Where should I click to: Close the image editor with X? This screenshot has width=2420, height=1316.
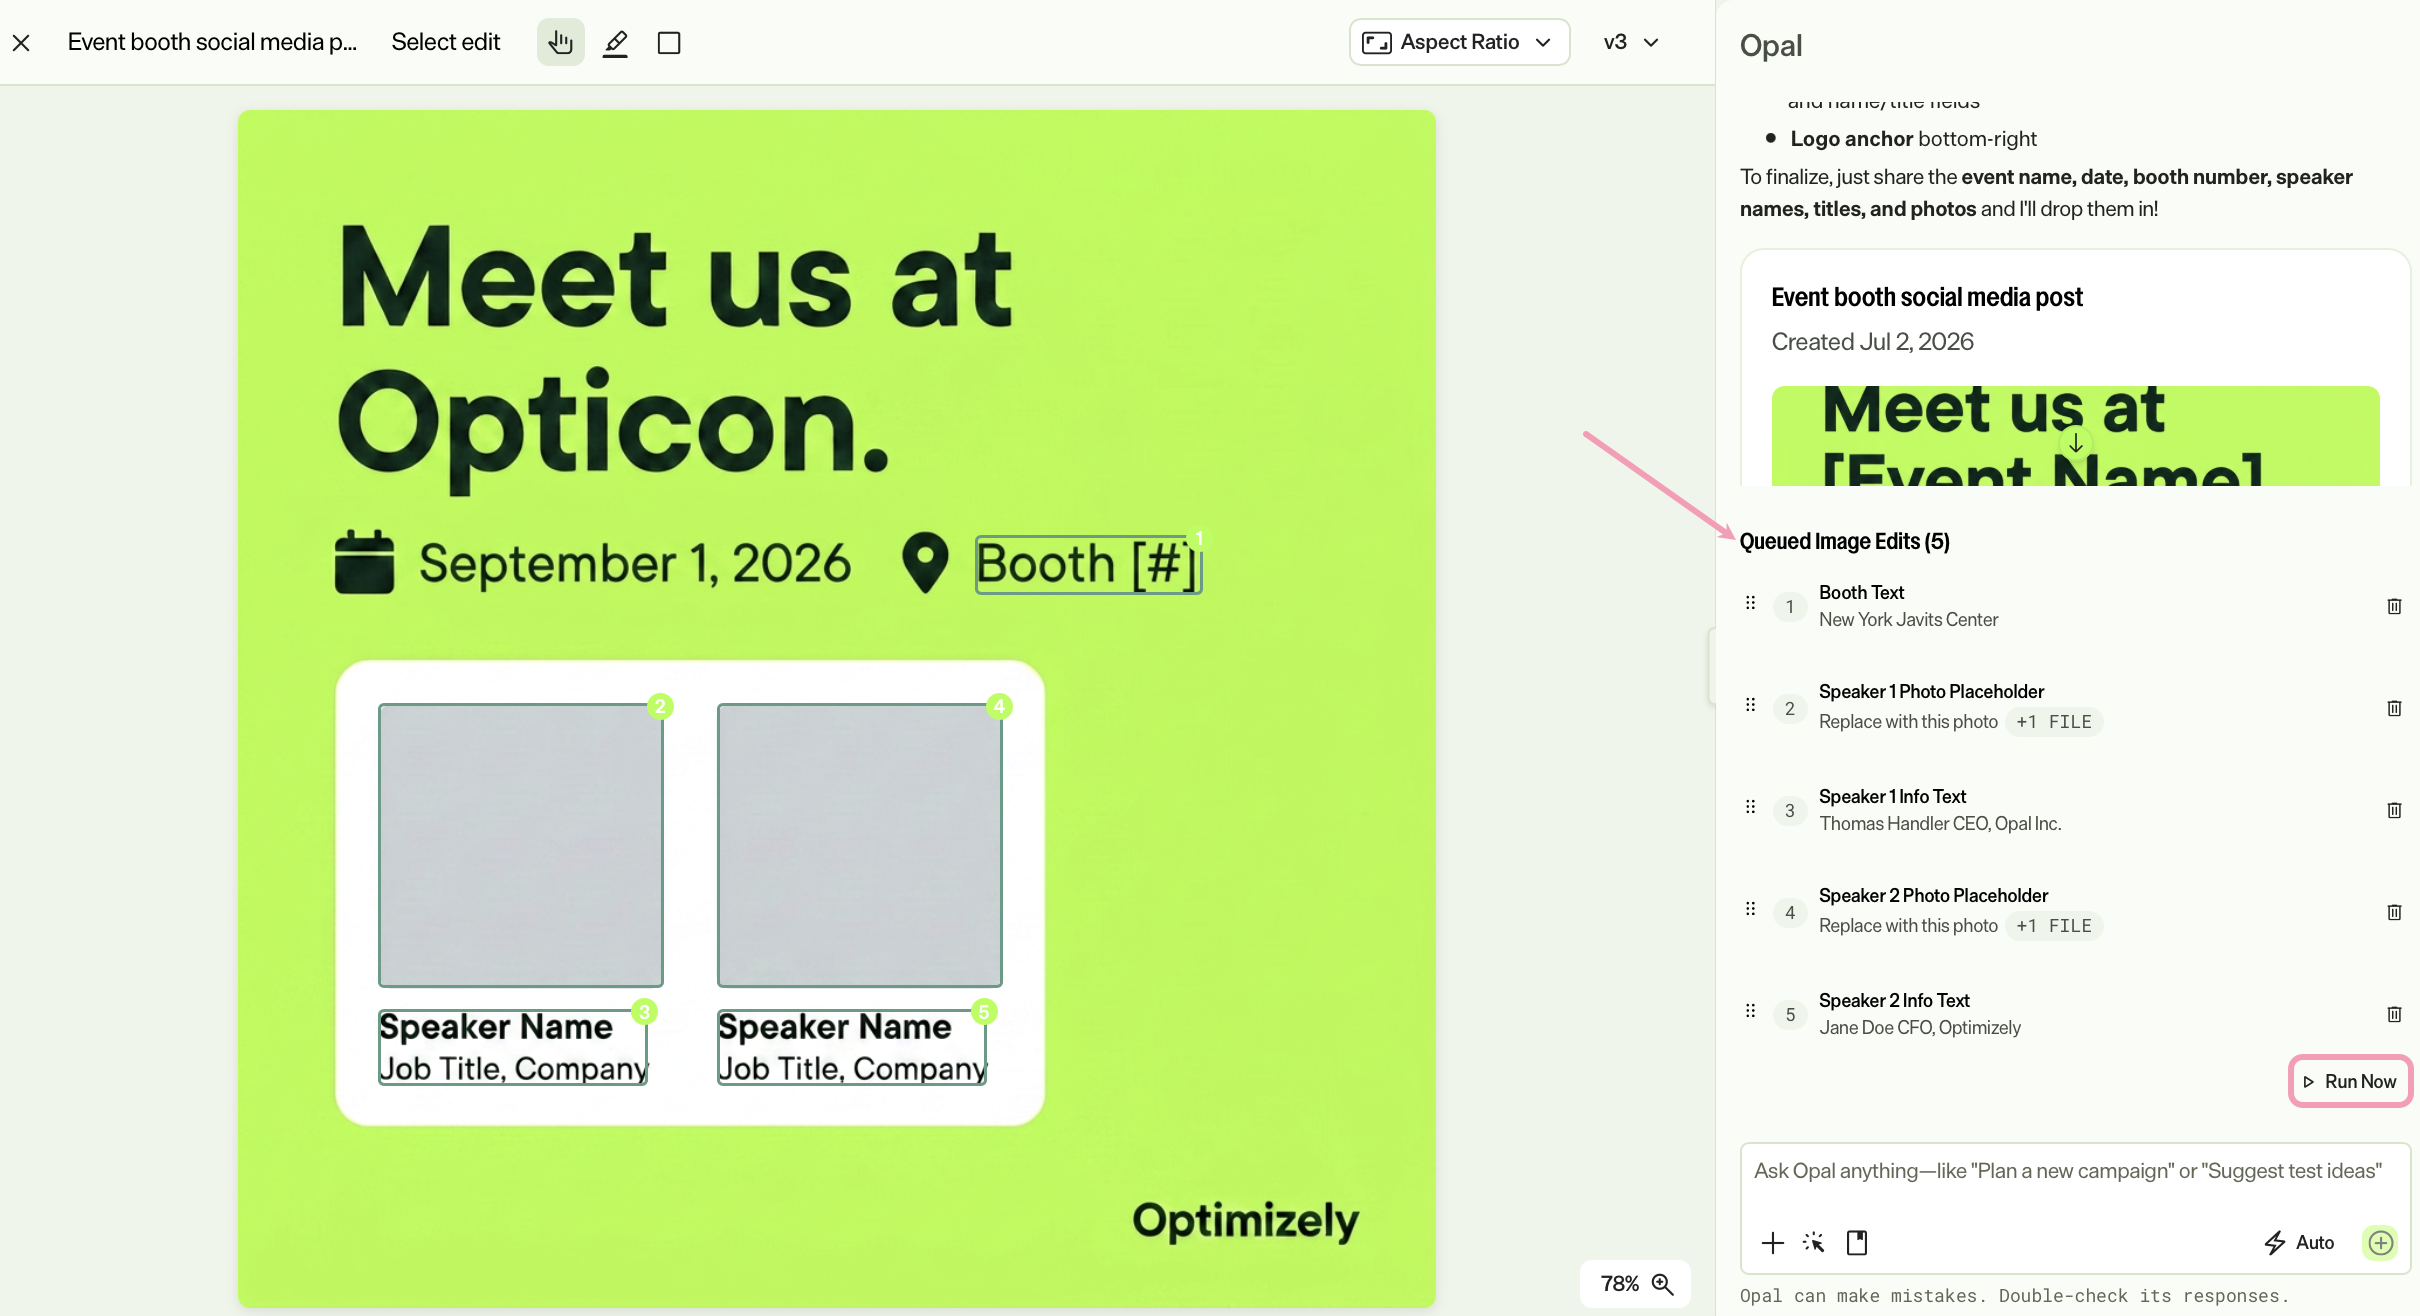click(21, 42)
